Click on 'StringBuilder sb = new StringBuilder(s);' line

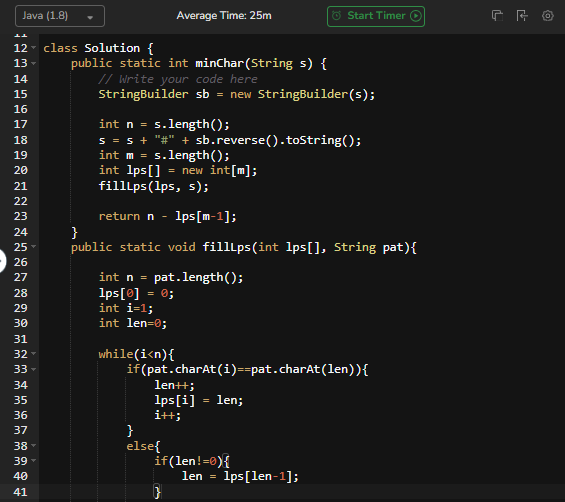[x=237, y=94]
